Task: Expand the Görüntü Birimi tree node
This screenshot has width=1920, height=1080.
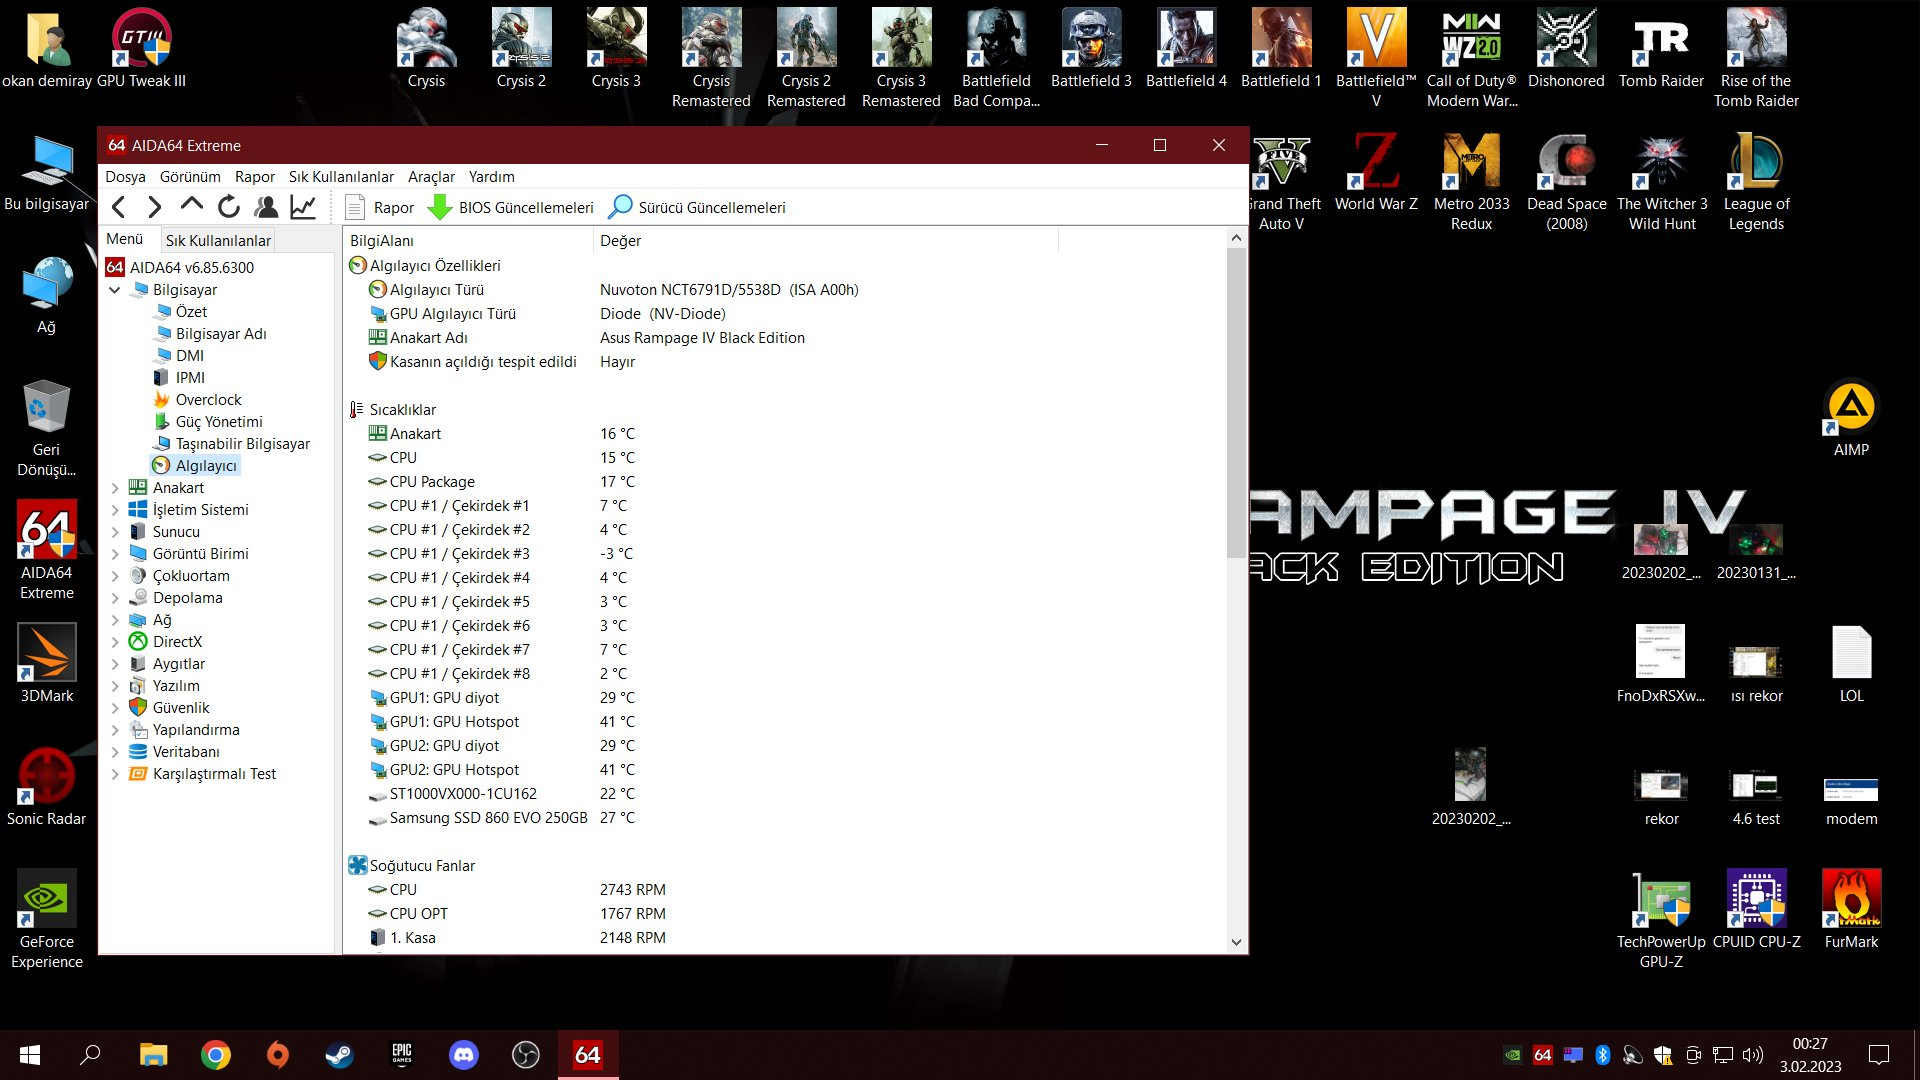Action: click(115, 554)
